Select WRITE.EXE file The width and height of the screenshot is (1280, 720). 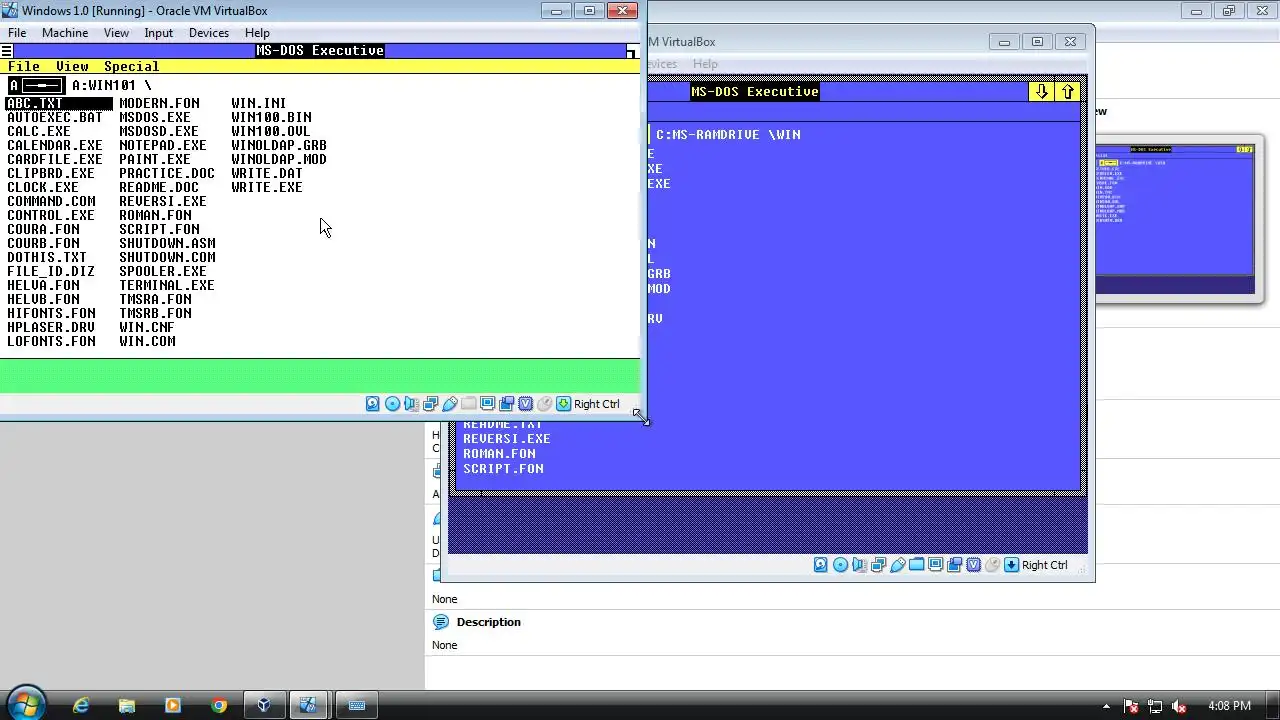tap(267, 187)
